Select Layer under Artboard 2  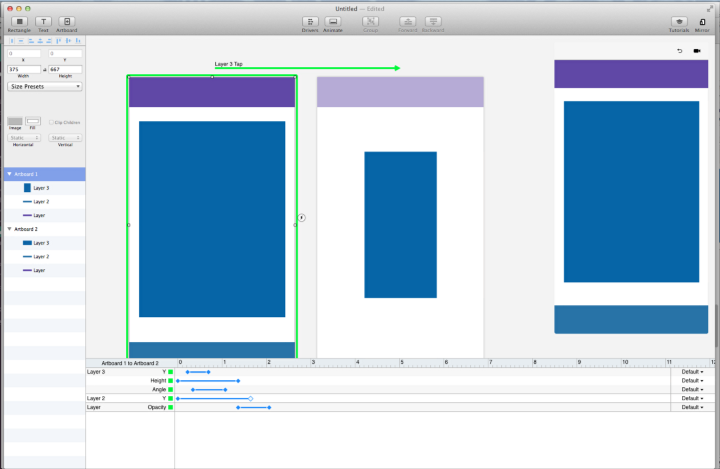(x=45, y=271)
